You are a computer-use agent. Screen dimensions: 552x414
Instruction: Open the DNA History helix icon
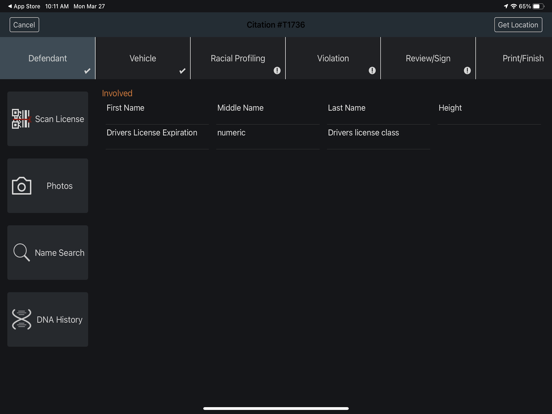point(21,319)
